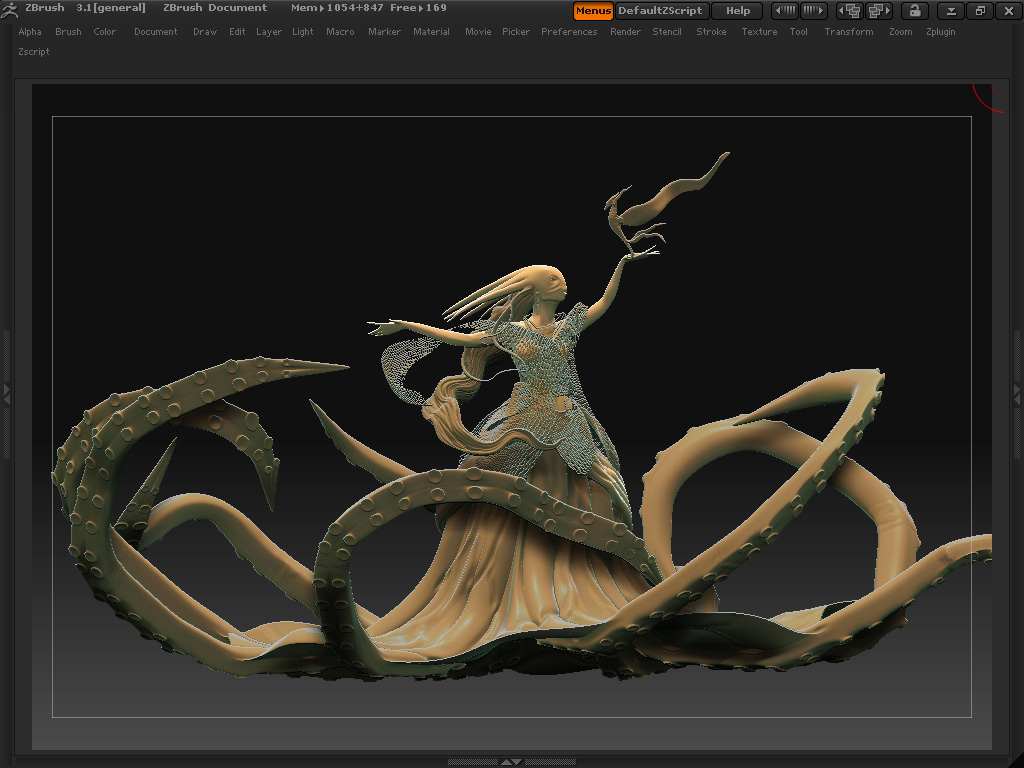
Task: Open the Tool menu
Action: point(798,32)
